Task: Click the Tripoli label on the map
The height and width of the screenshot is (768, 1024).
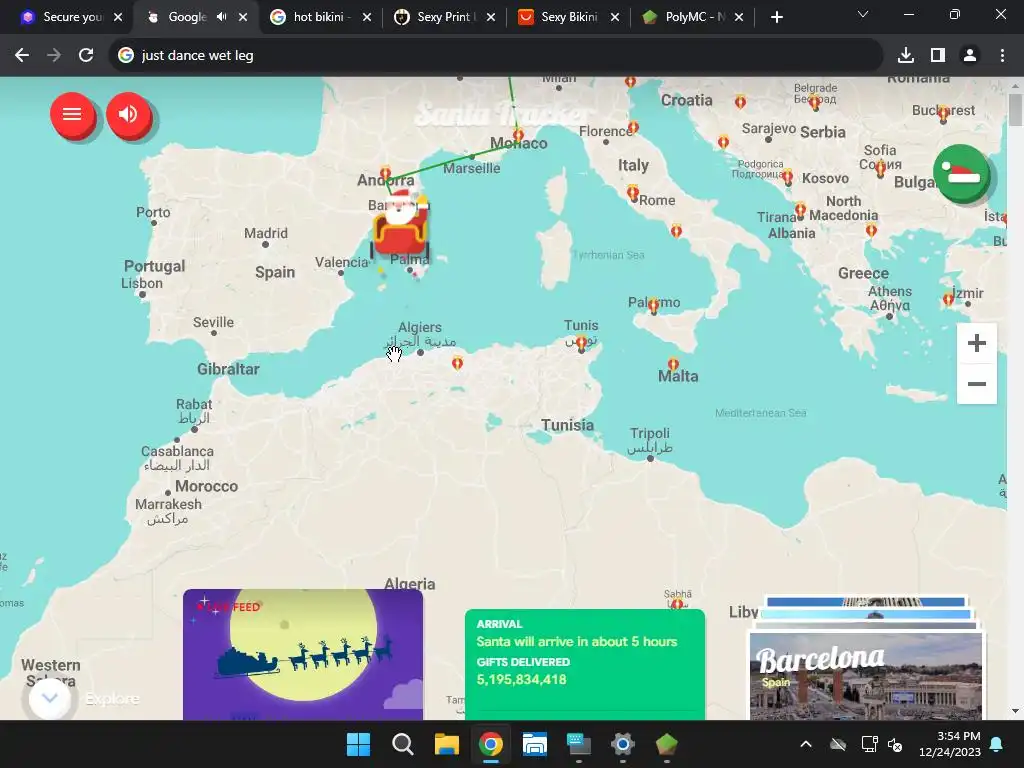Action: pos(650,433)
